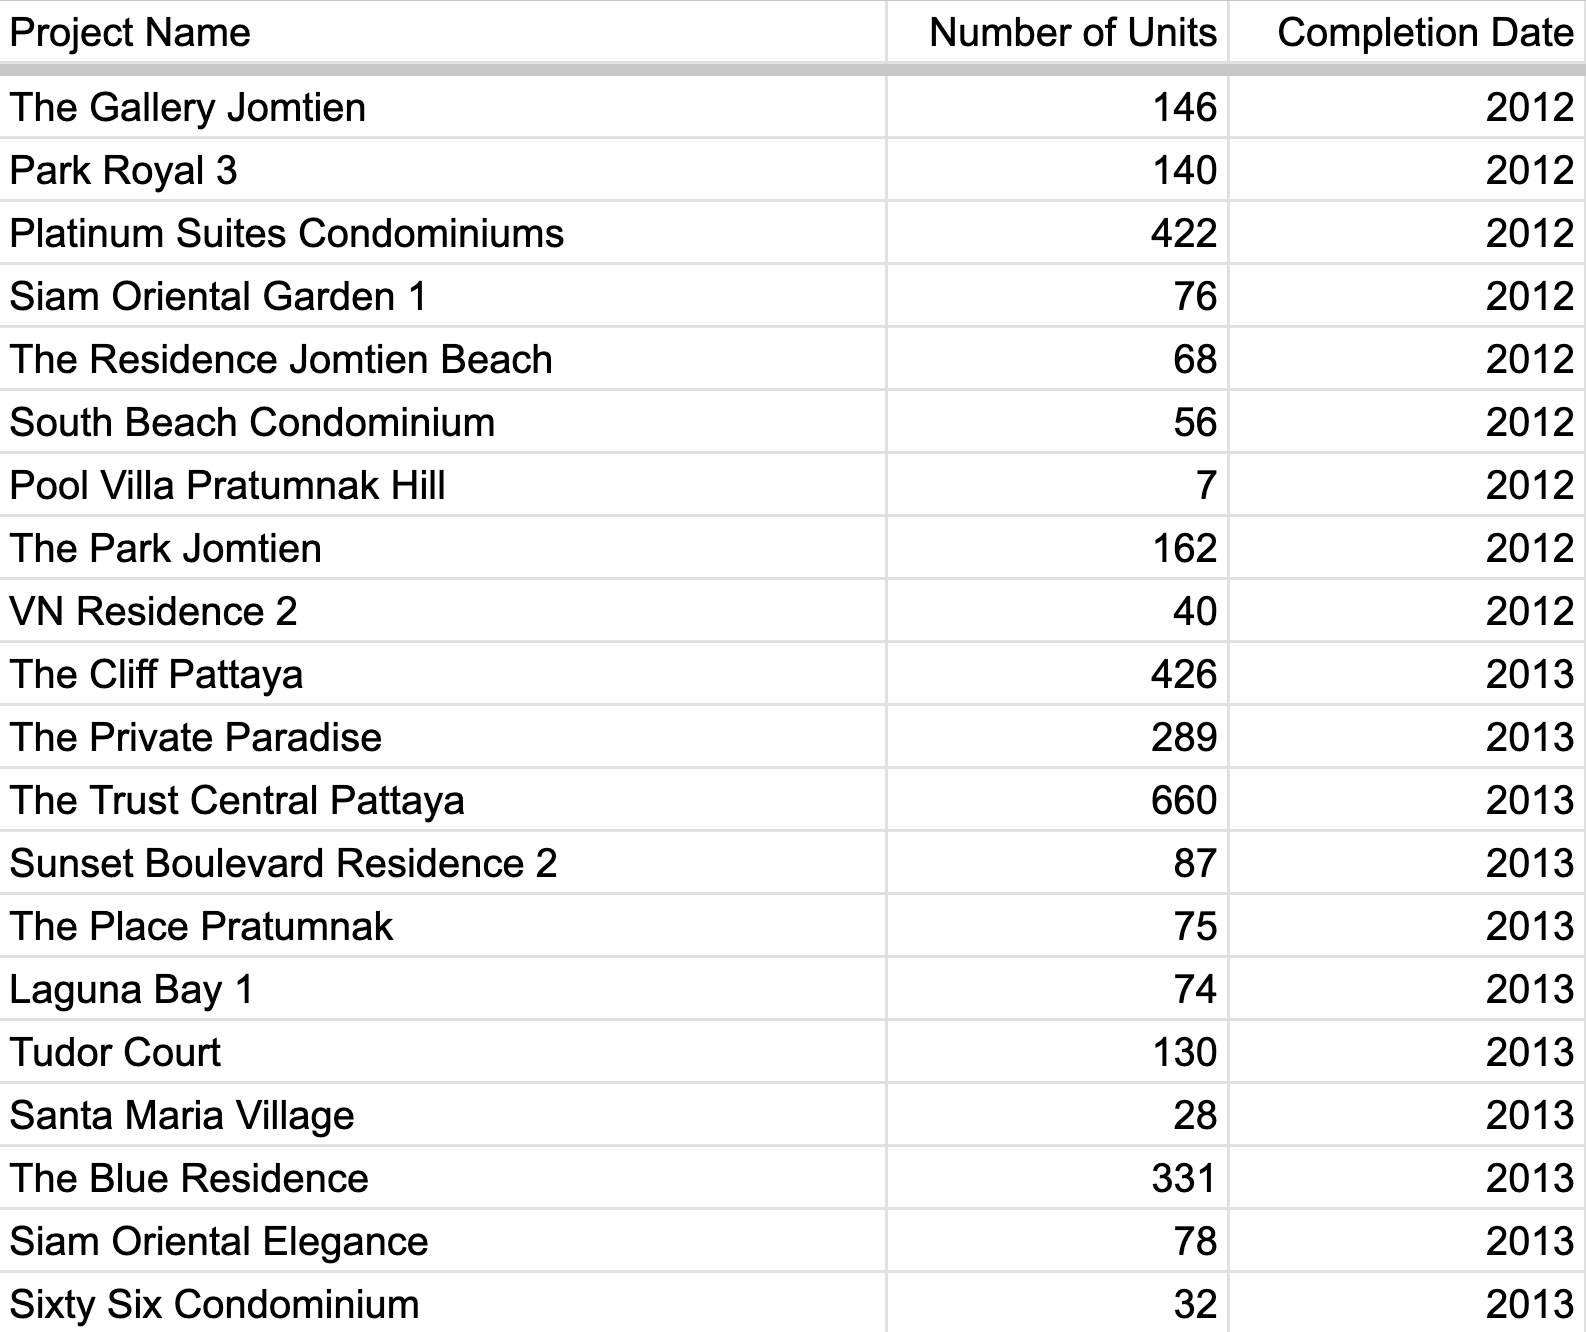This screenshot has width=1586, height=1332.
Task: Click the Platinum Suites Condominiums cell
Action: [442, 233]
